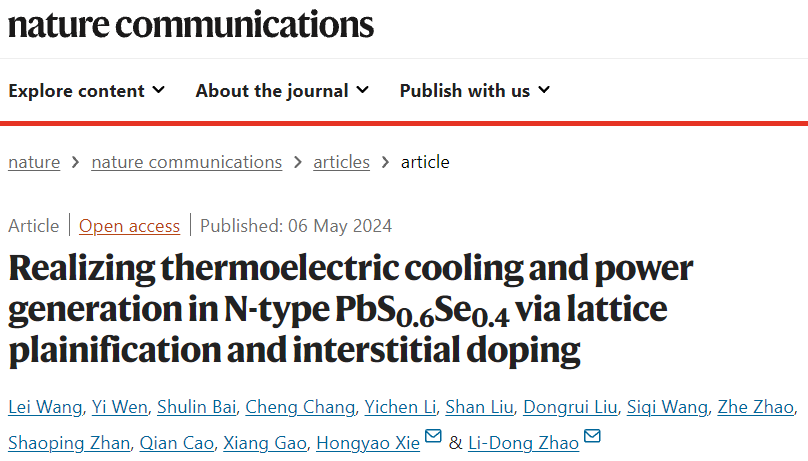Open author Lei Wang's profile link
Image resolution: width=808 pixels, height=461 pixels.
tap(45, 407)
